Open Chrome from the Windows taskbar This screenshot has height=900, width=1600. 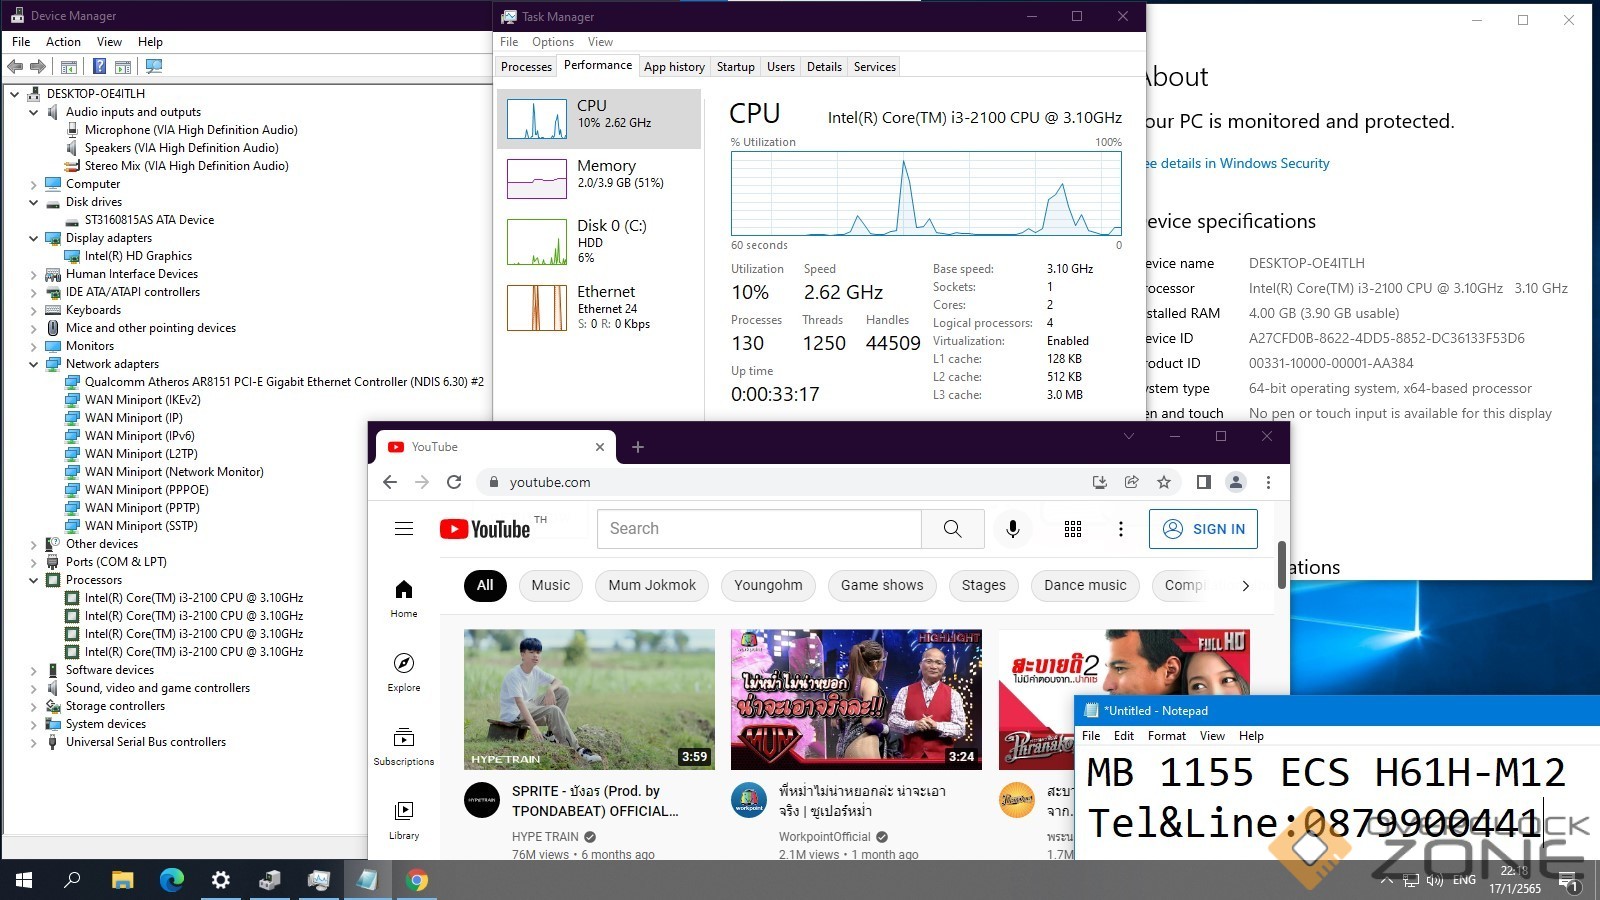click(x=417, y=880)
